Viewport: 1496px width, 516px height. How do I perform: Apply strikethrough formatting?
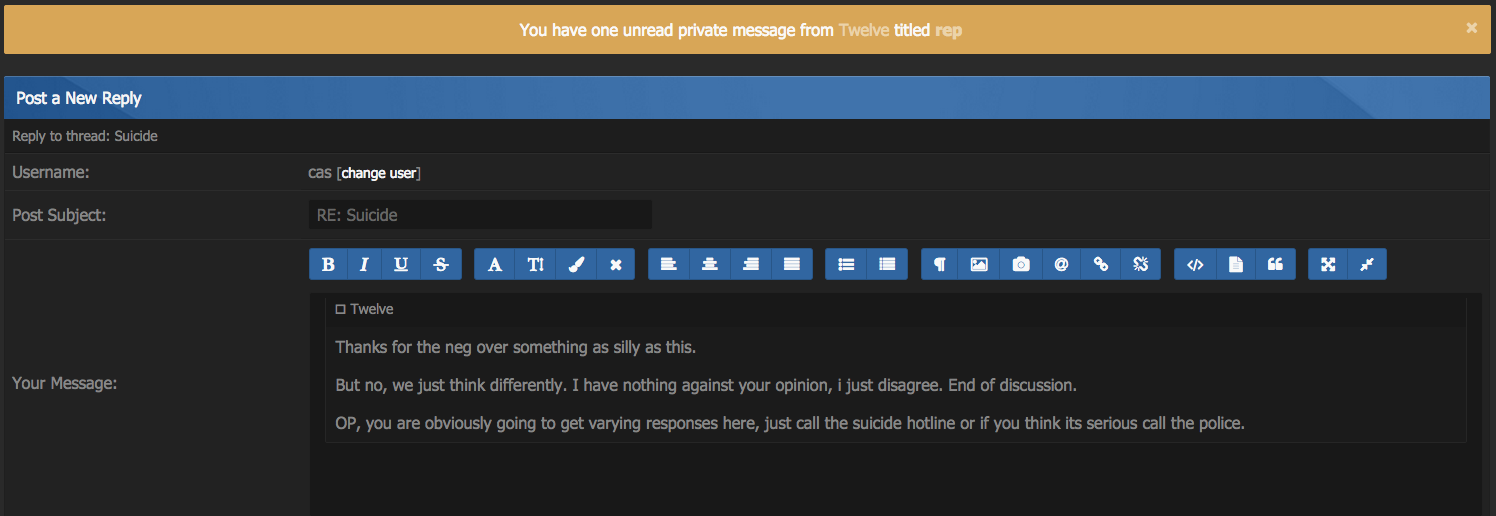[x=441, y=264]
